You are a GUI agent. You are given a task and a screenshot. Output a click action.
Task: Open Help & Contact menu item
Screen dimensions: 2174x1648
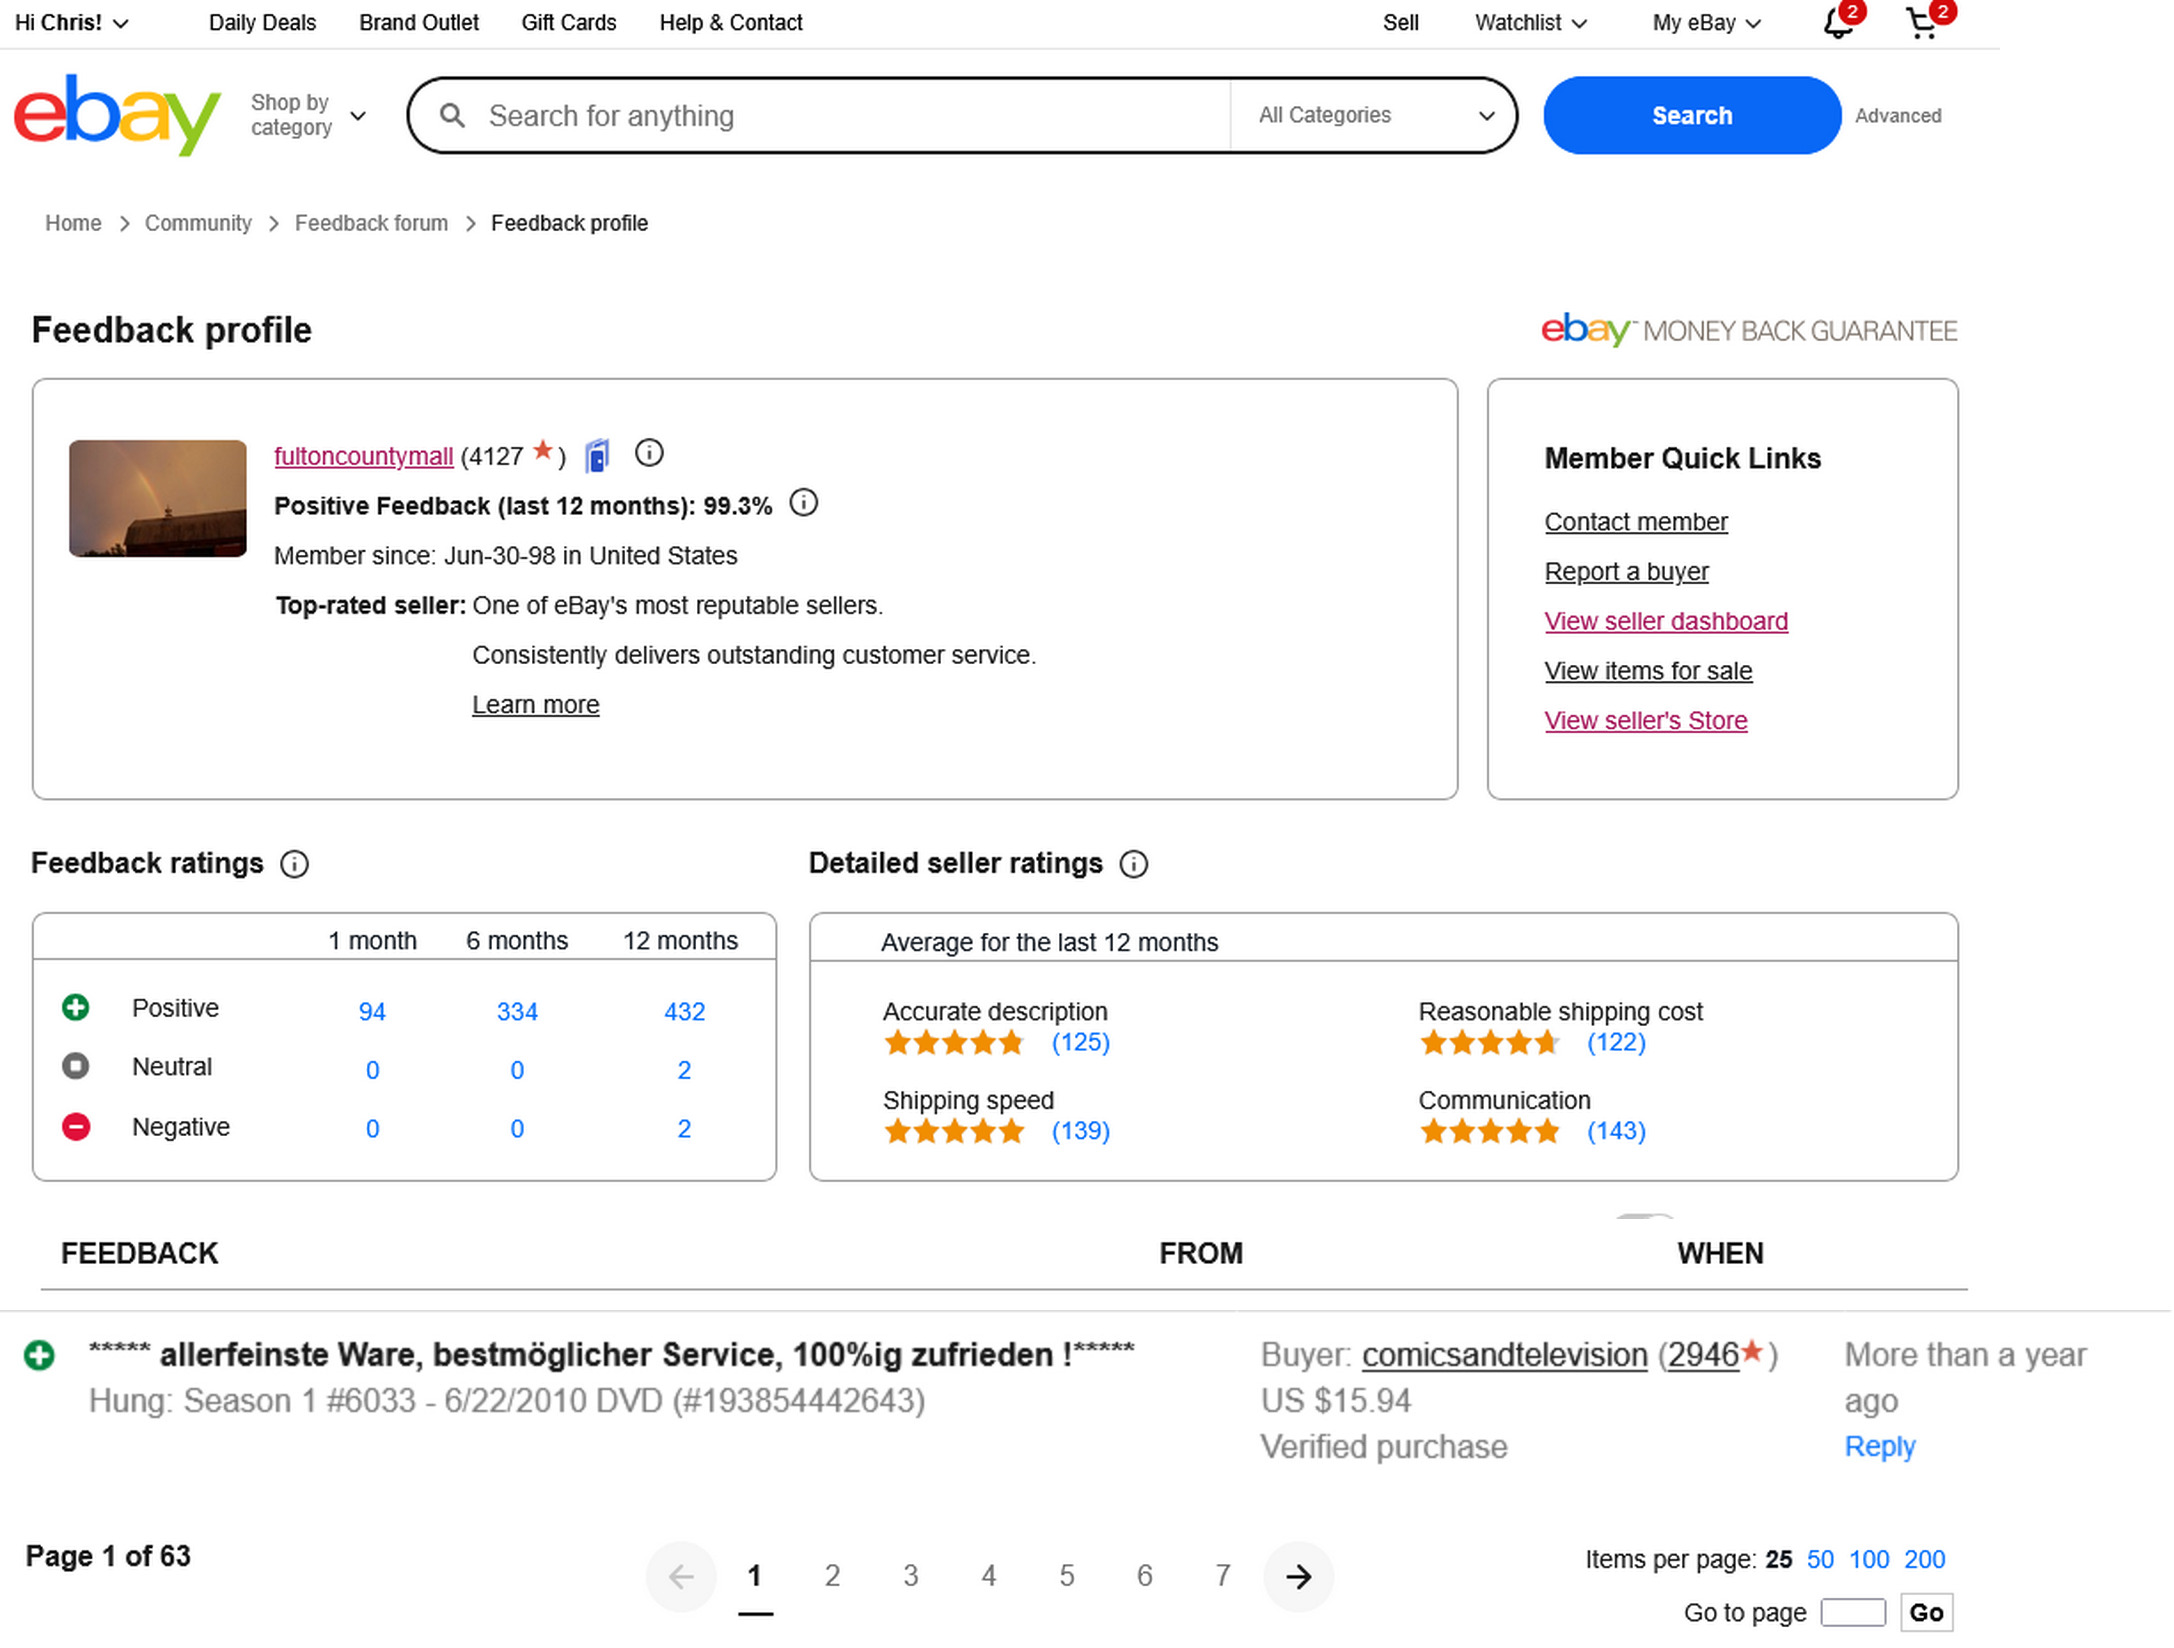[730, 23]
